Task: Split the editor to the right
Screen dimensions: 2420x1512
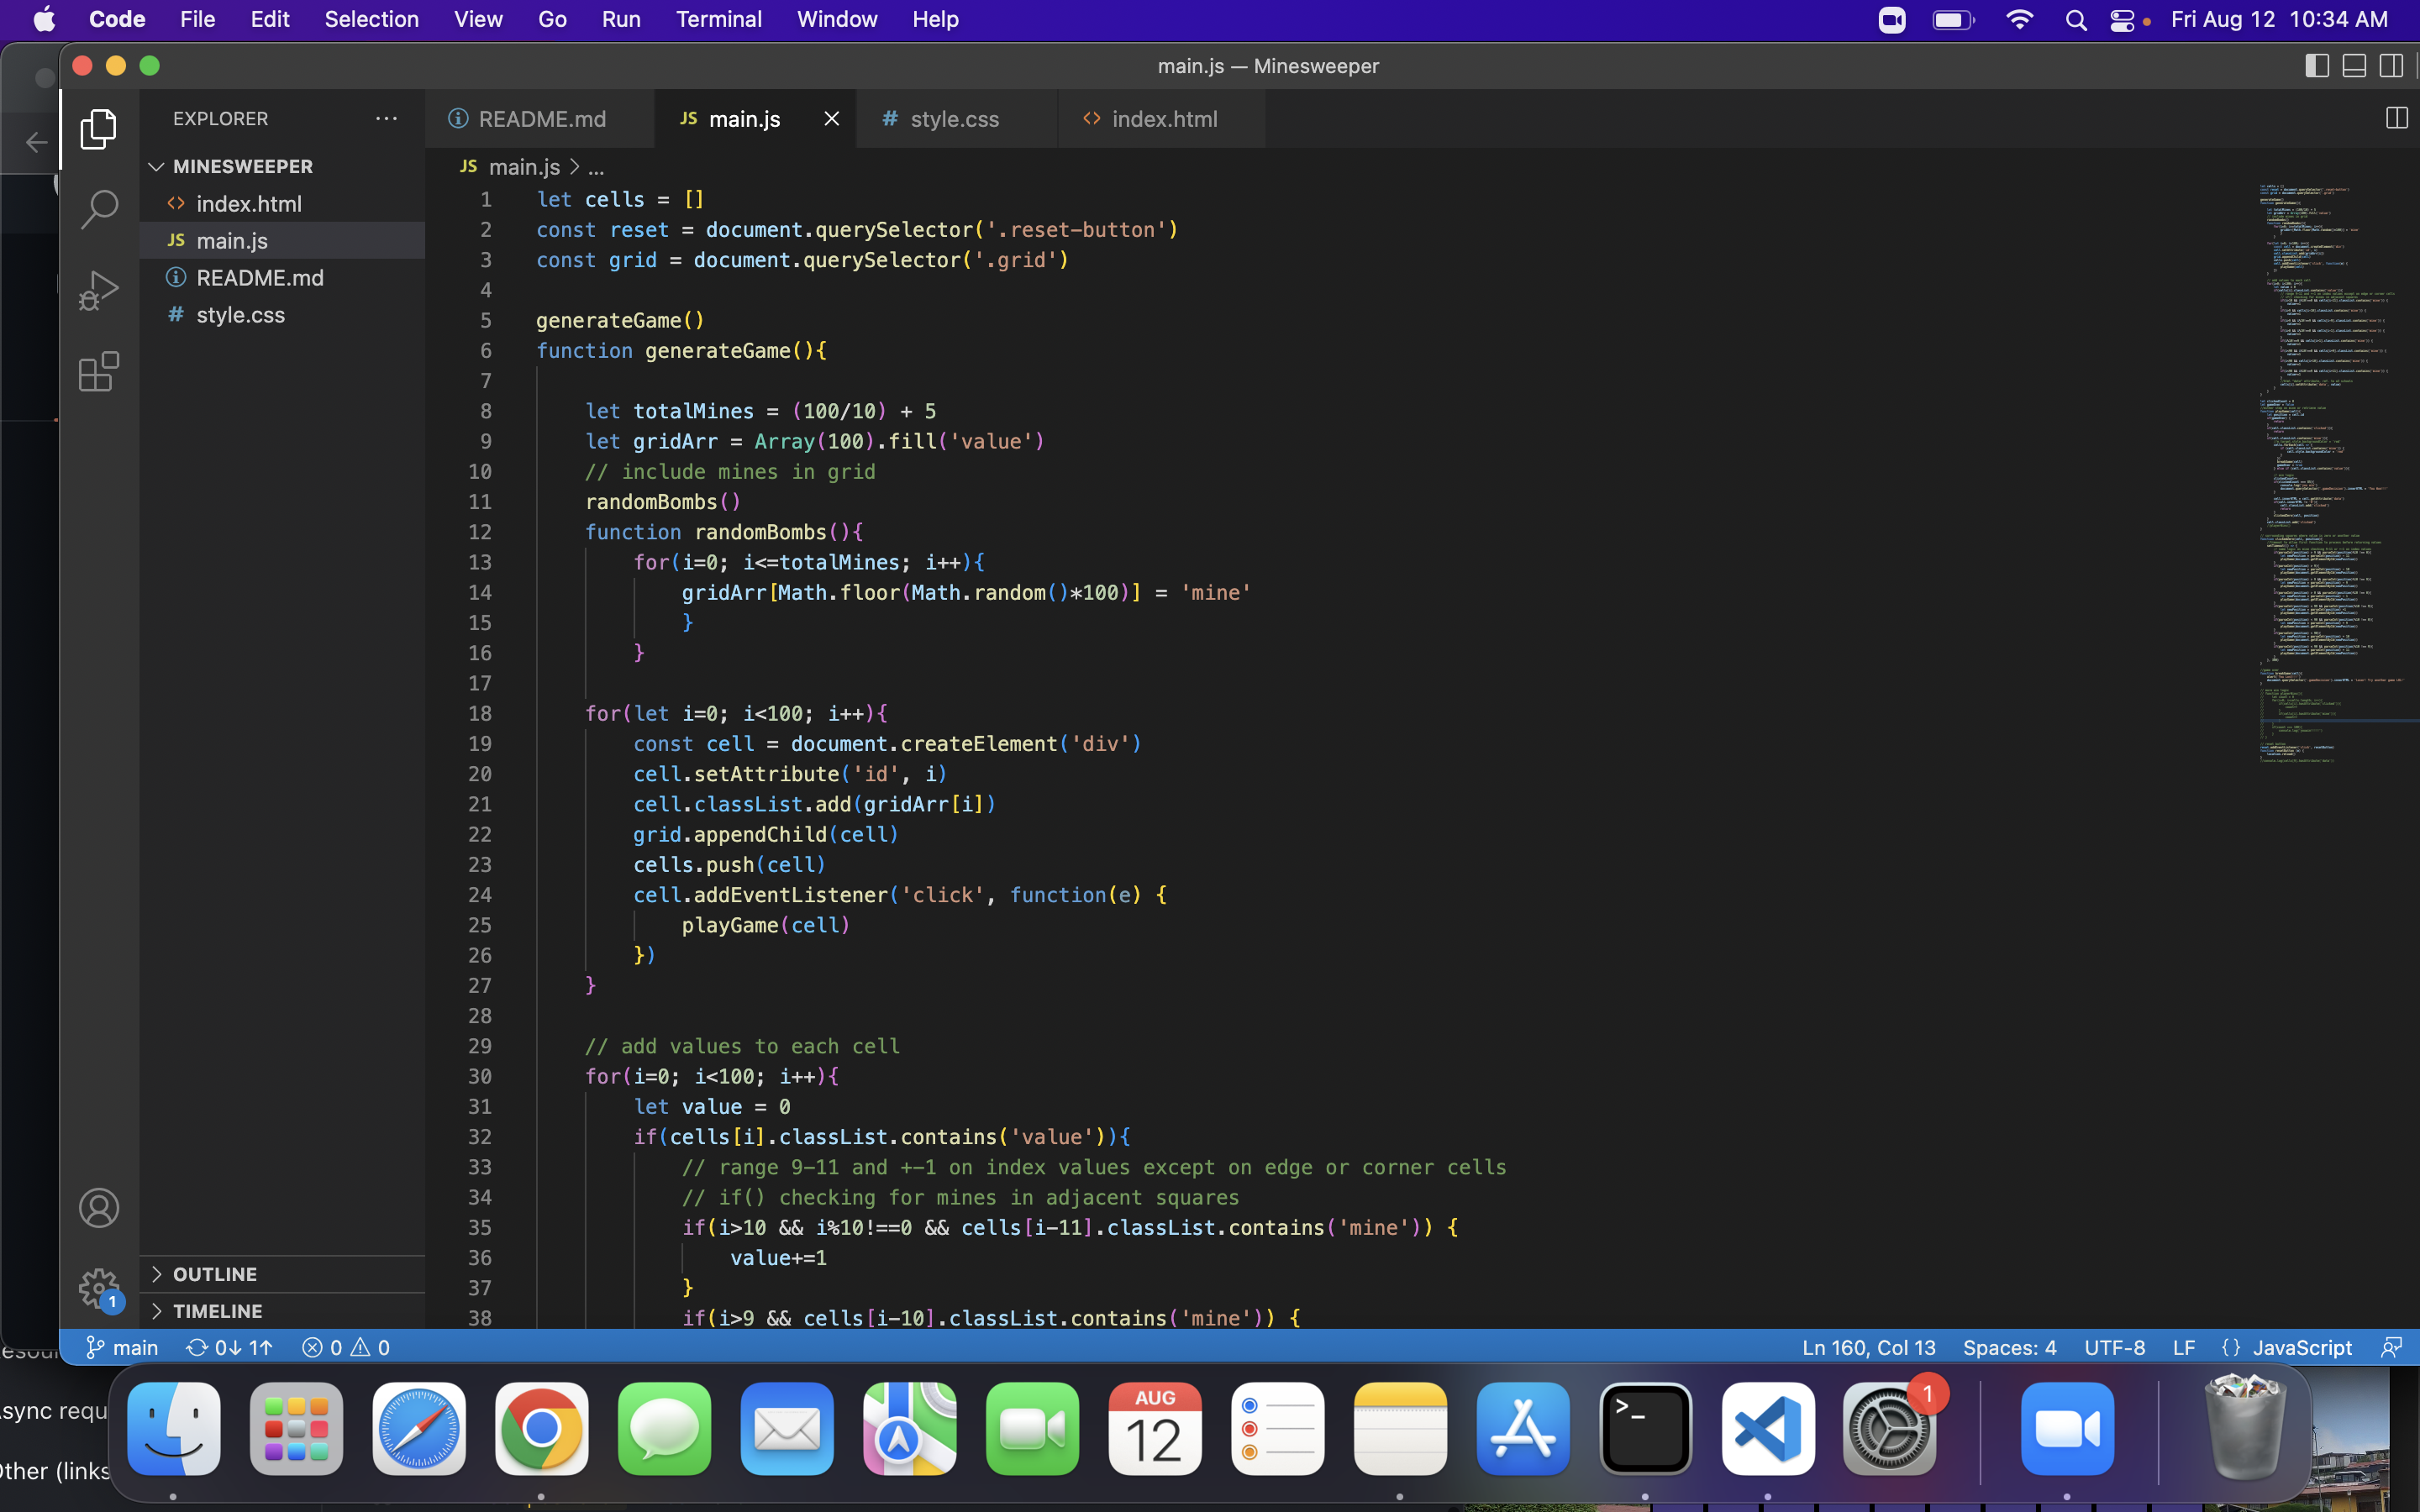Action: [x=2396, y=118]
